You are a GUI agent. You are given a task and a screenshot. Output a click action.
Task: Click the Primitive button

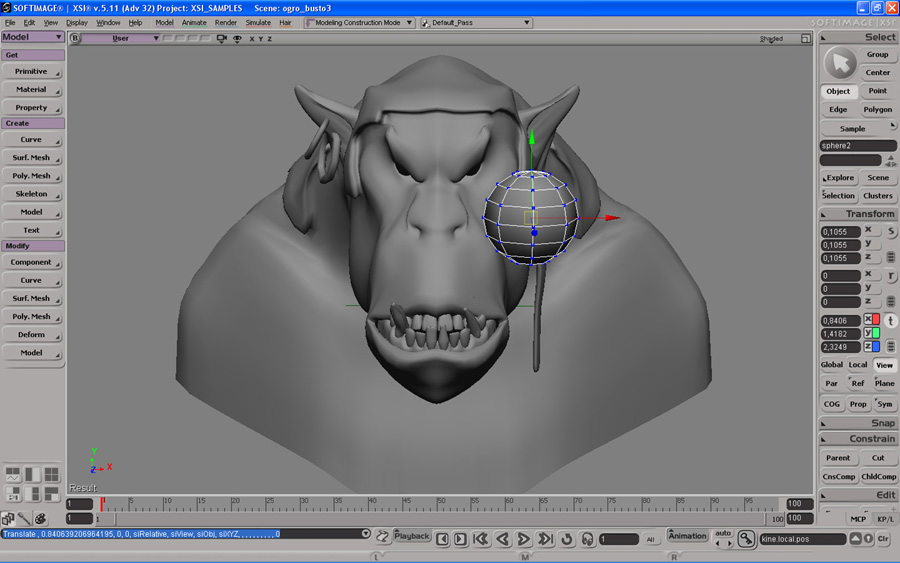[x=32, y=72]
